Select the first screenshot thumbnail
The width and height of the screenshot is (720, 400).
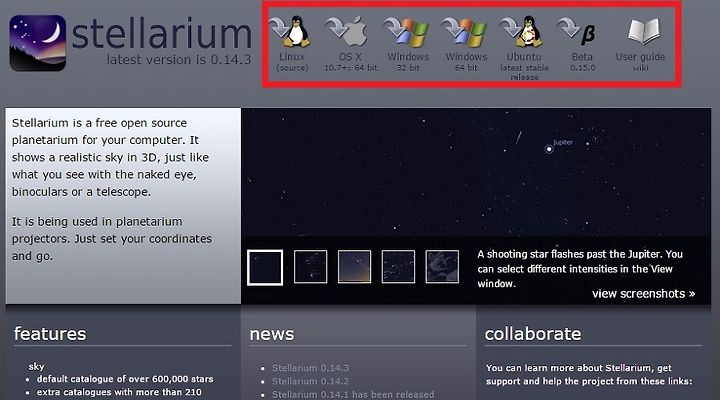(265, 267)
